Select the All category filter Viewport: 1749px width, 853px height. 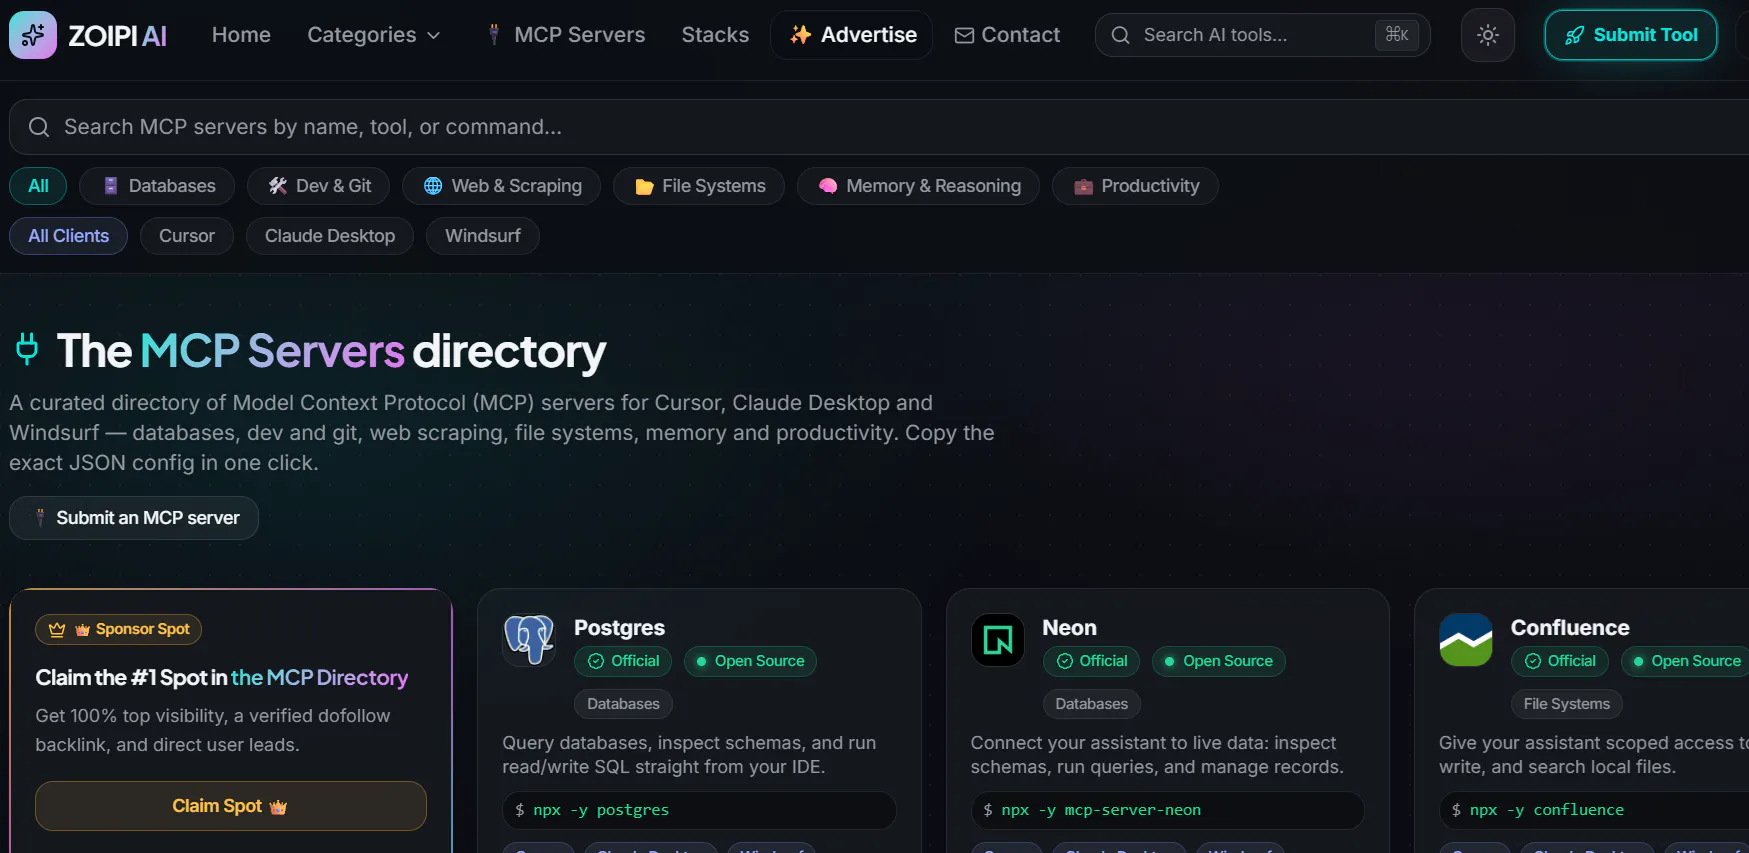(x=38, y=186)
